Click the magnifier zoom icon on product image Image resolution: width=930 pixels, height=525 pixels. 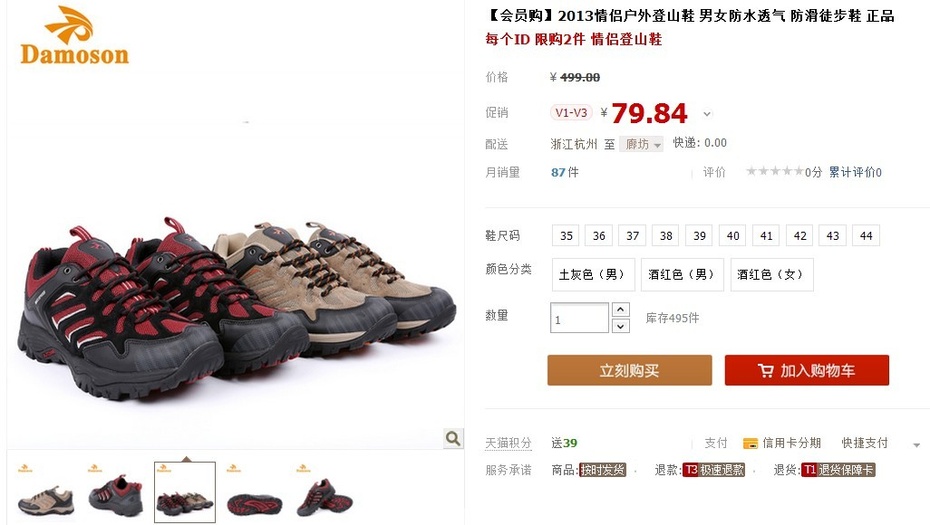[x=453, y=438]
